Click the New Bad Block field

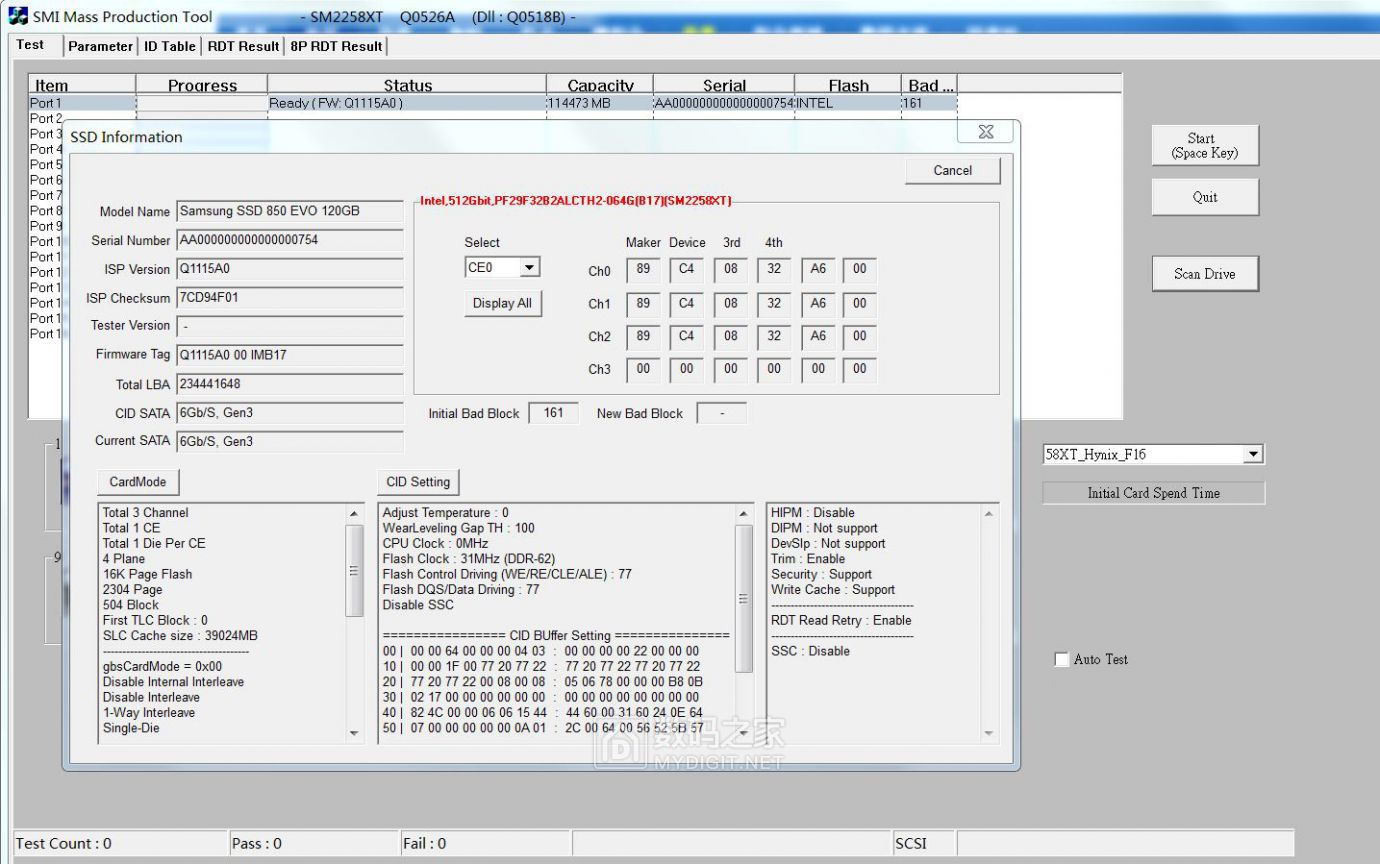pyautogui.click(x=721, y=414)
